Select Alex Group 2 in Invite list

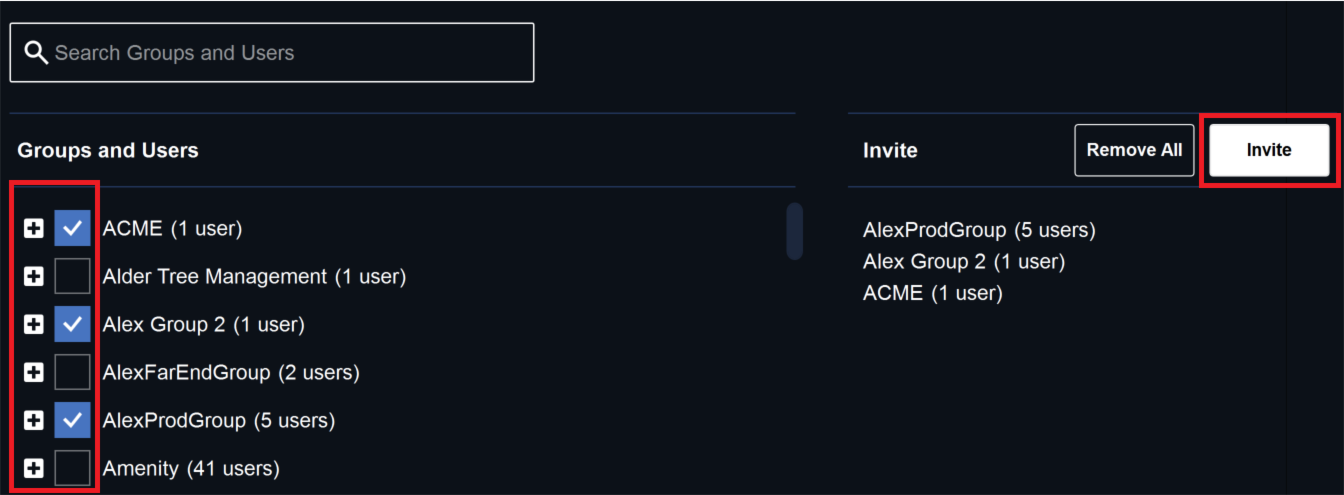[x=964, y=262]
